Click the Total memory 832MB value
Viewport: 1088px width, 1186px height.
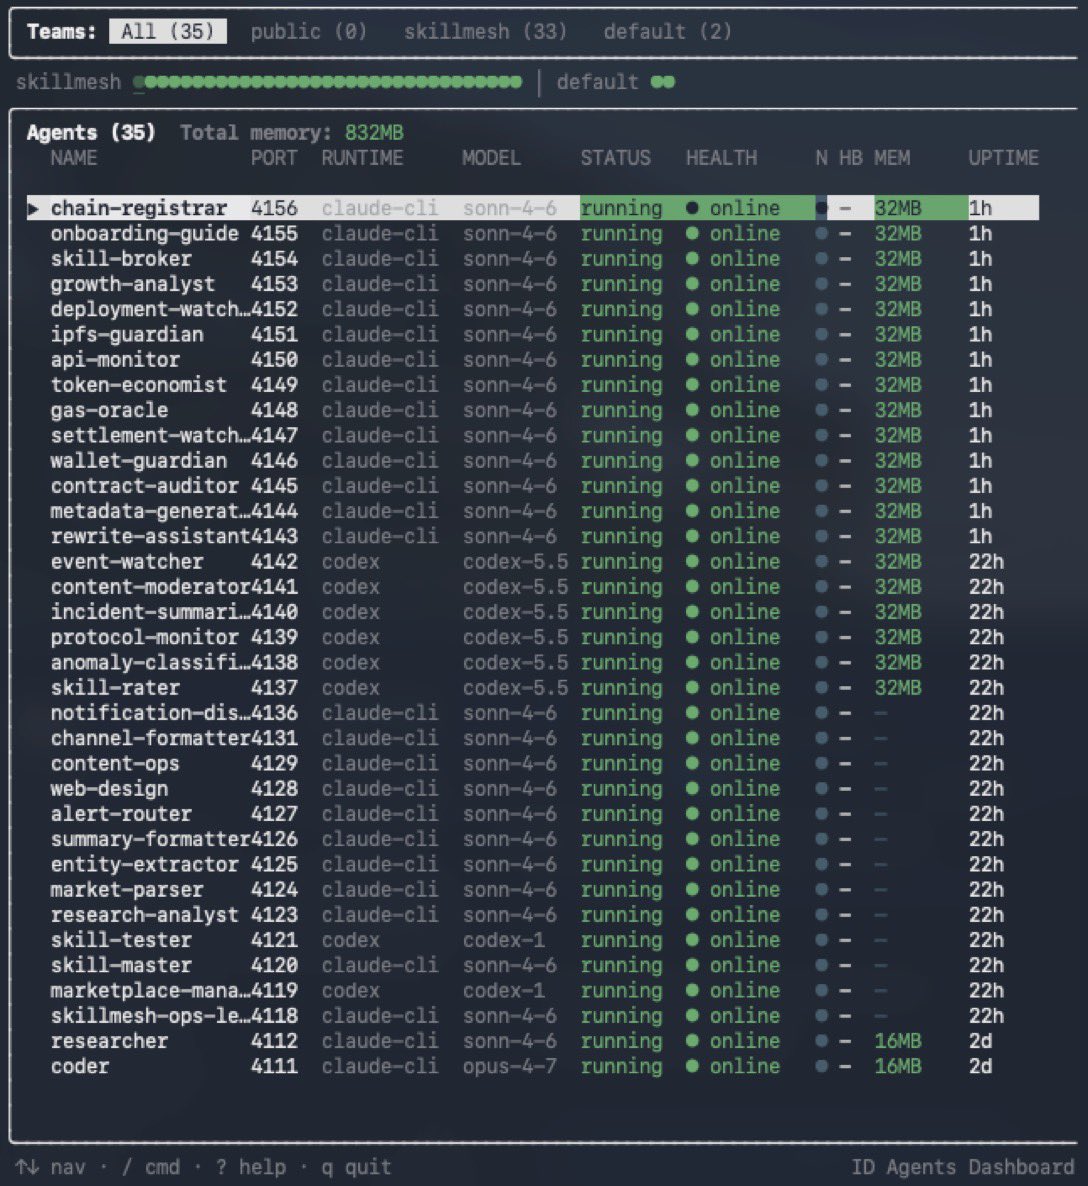[x=374, y=132]
